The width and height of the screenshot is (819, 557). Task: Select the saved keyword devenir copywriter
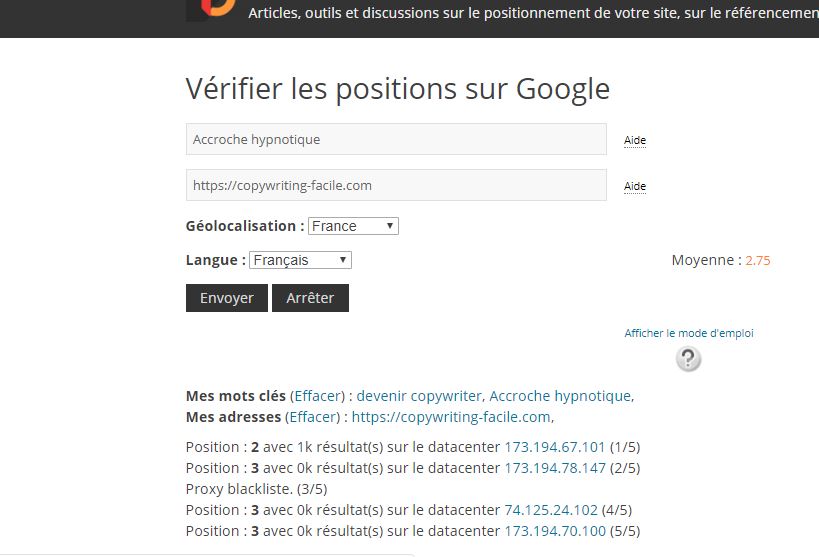[419, 396]
